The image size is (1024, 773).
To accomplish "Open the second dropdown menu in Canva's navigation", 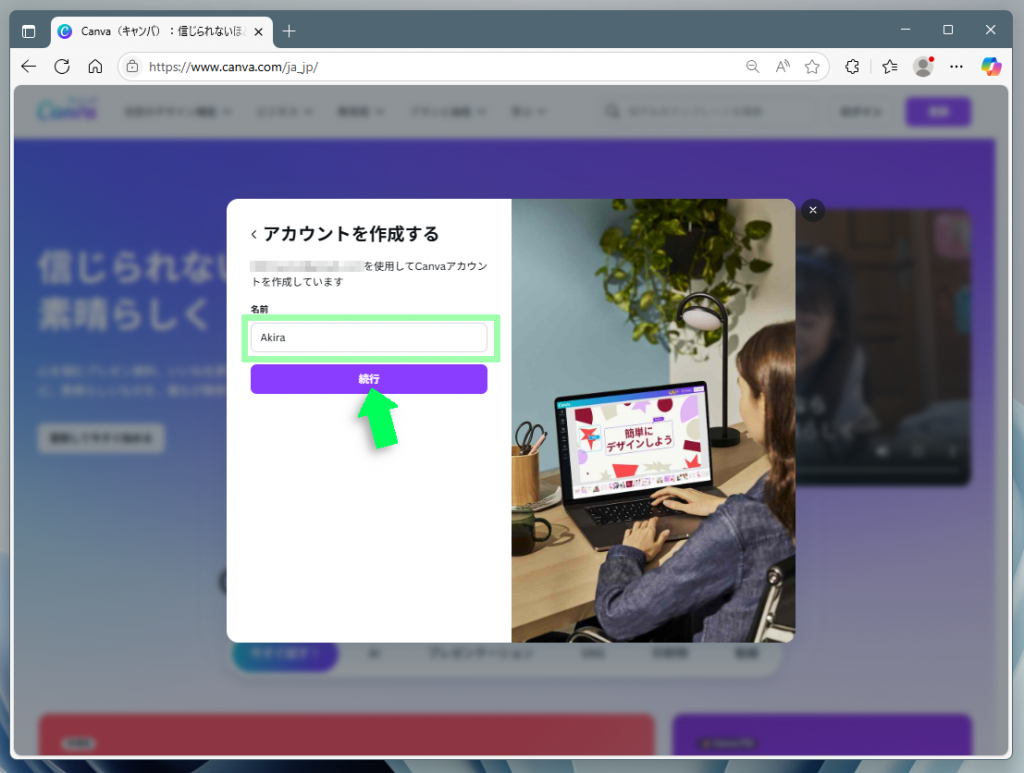I will pos(284,111).
